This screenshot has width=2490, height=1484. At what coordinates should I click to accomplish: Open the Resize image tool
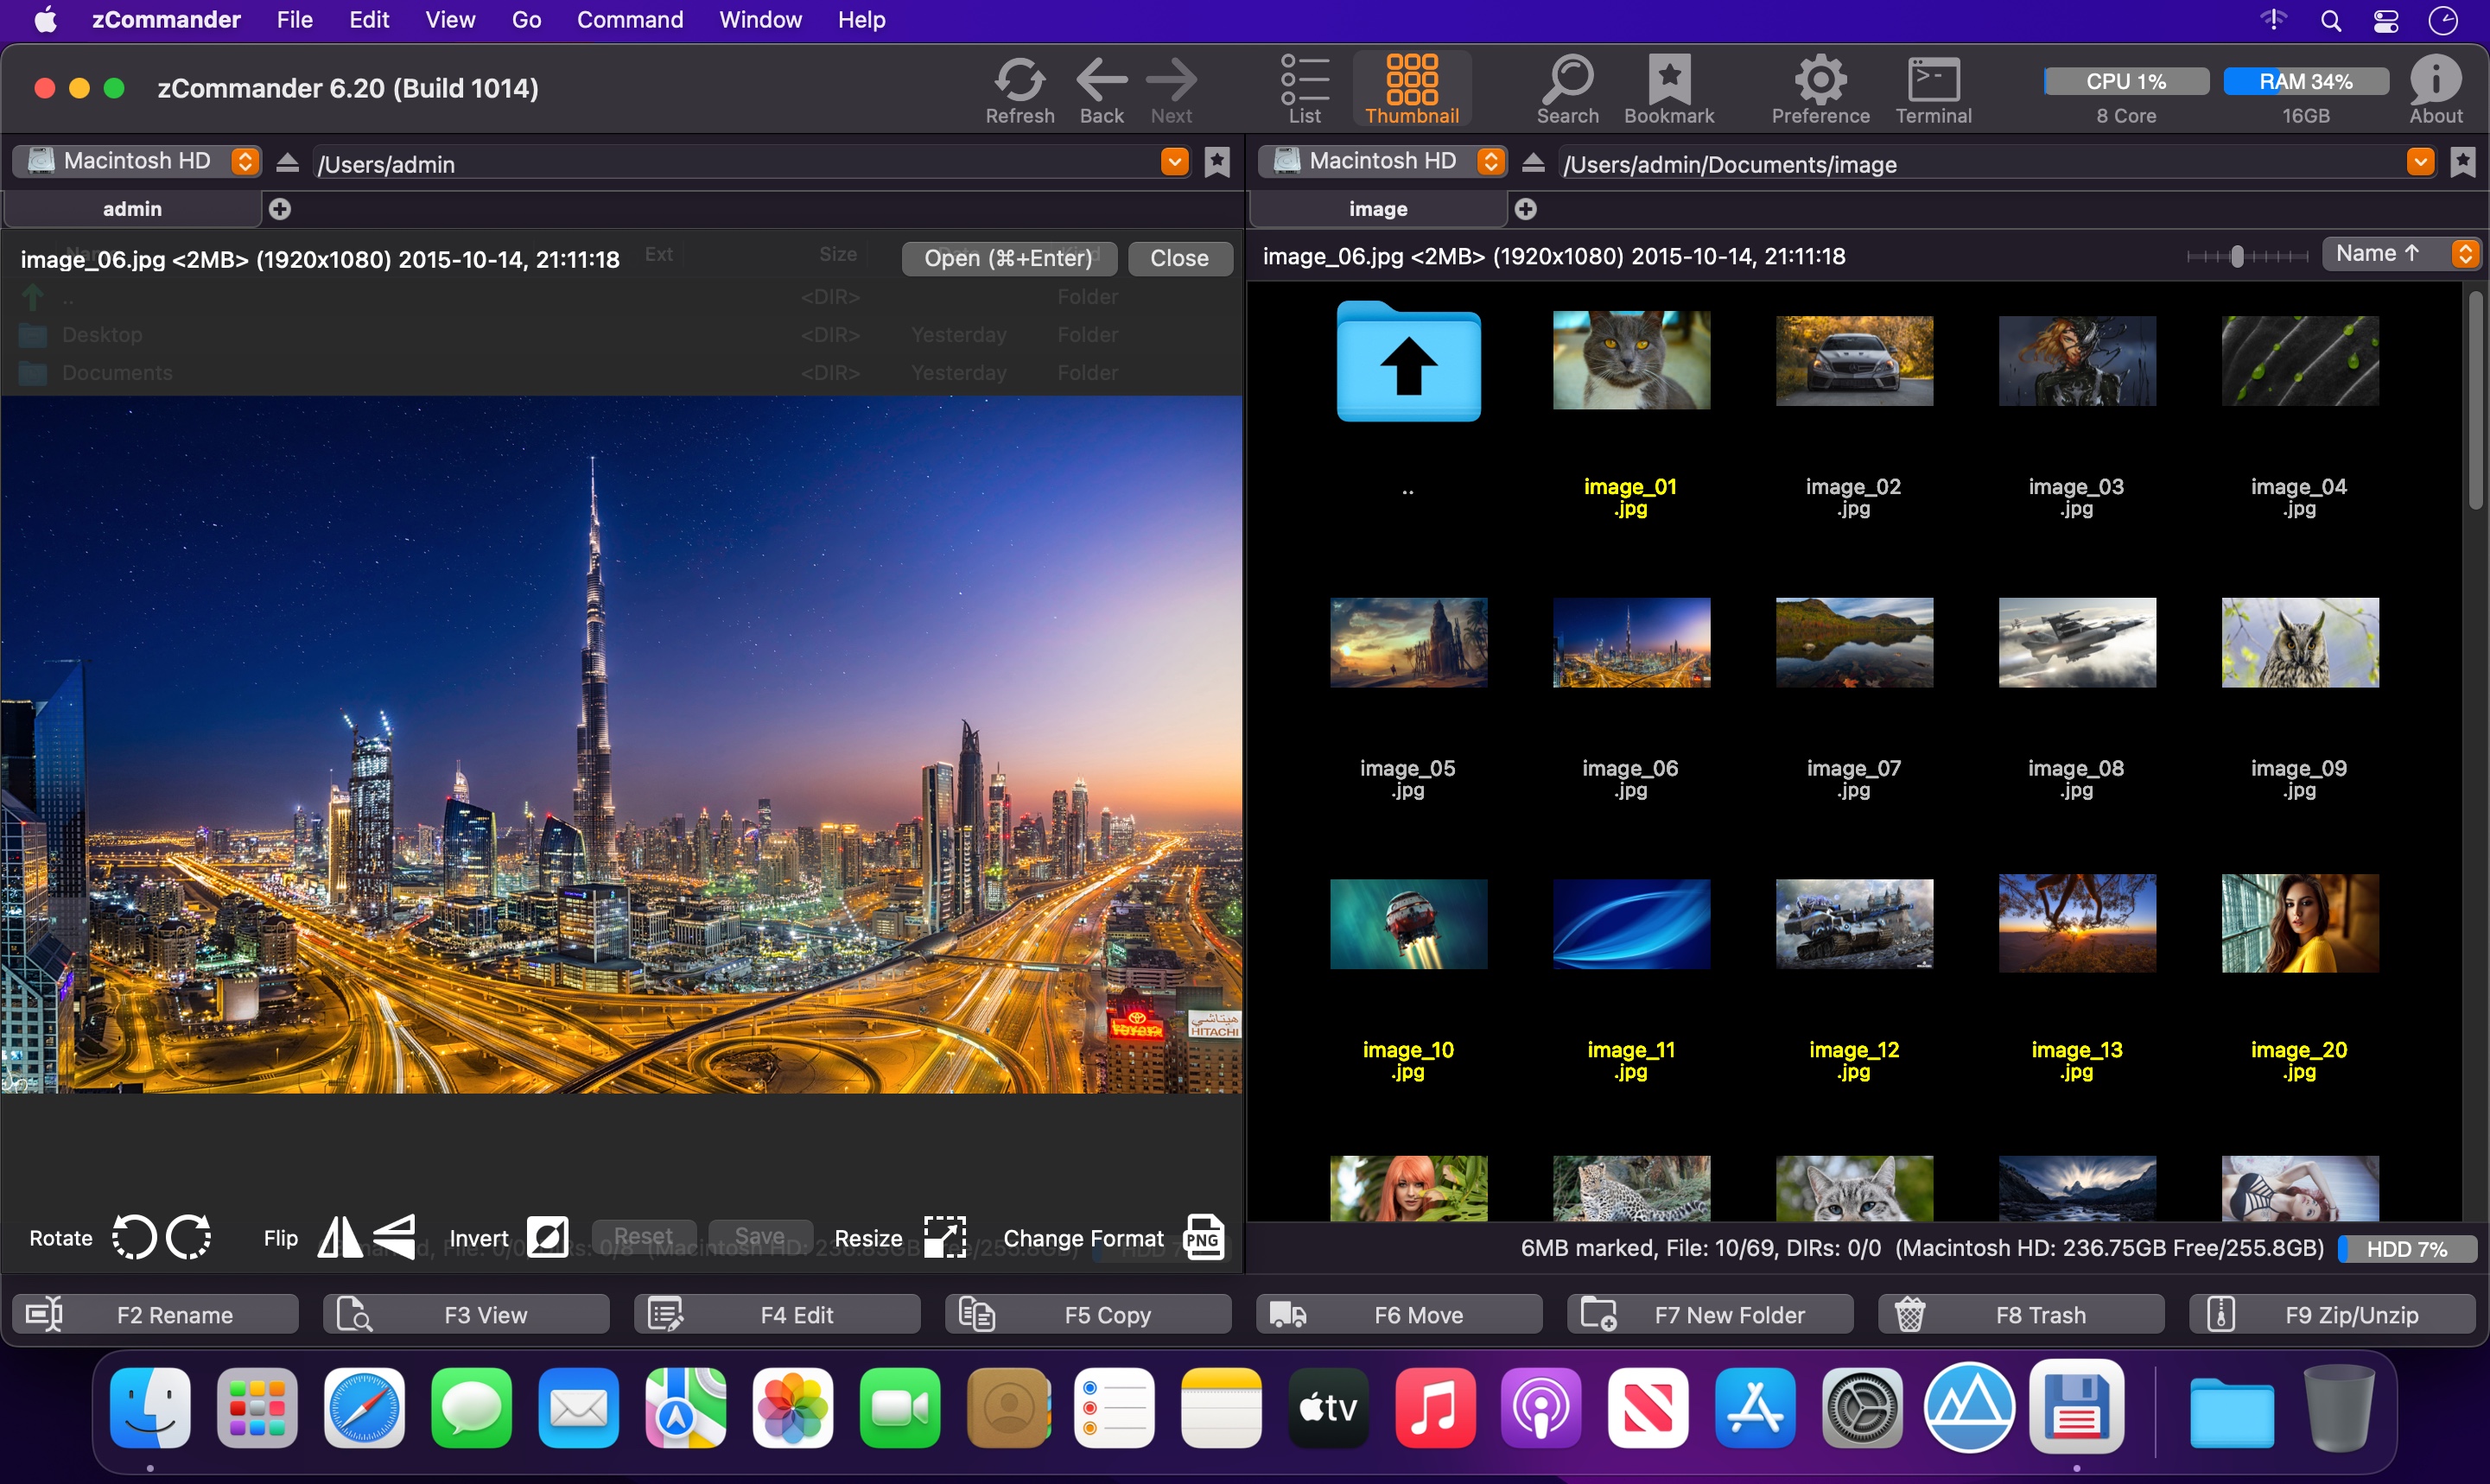coord(944,1238)
